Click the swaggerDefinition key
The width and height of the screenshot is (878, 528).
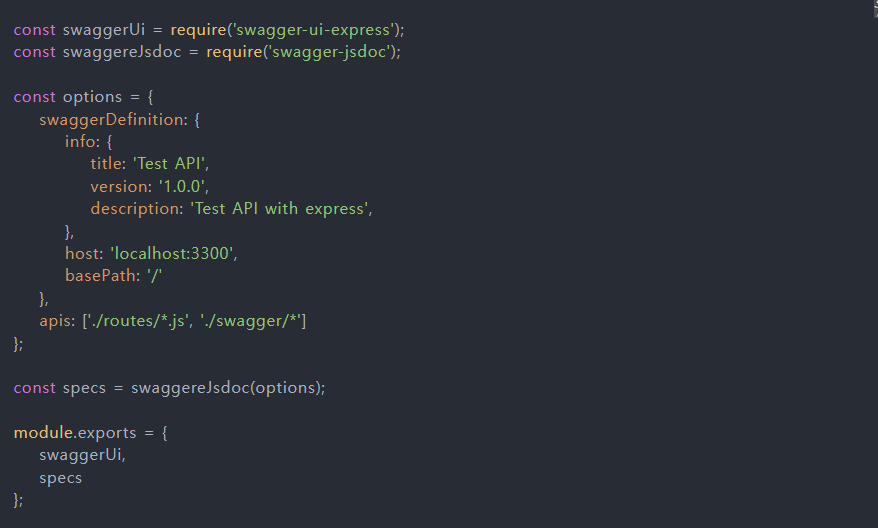click(x=111, y=119)
